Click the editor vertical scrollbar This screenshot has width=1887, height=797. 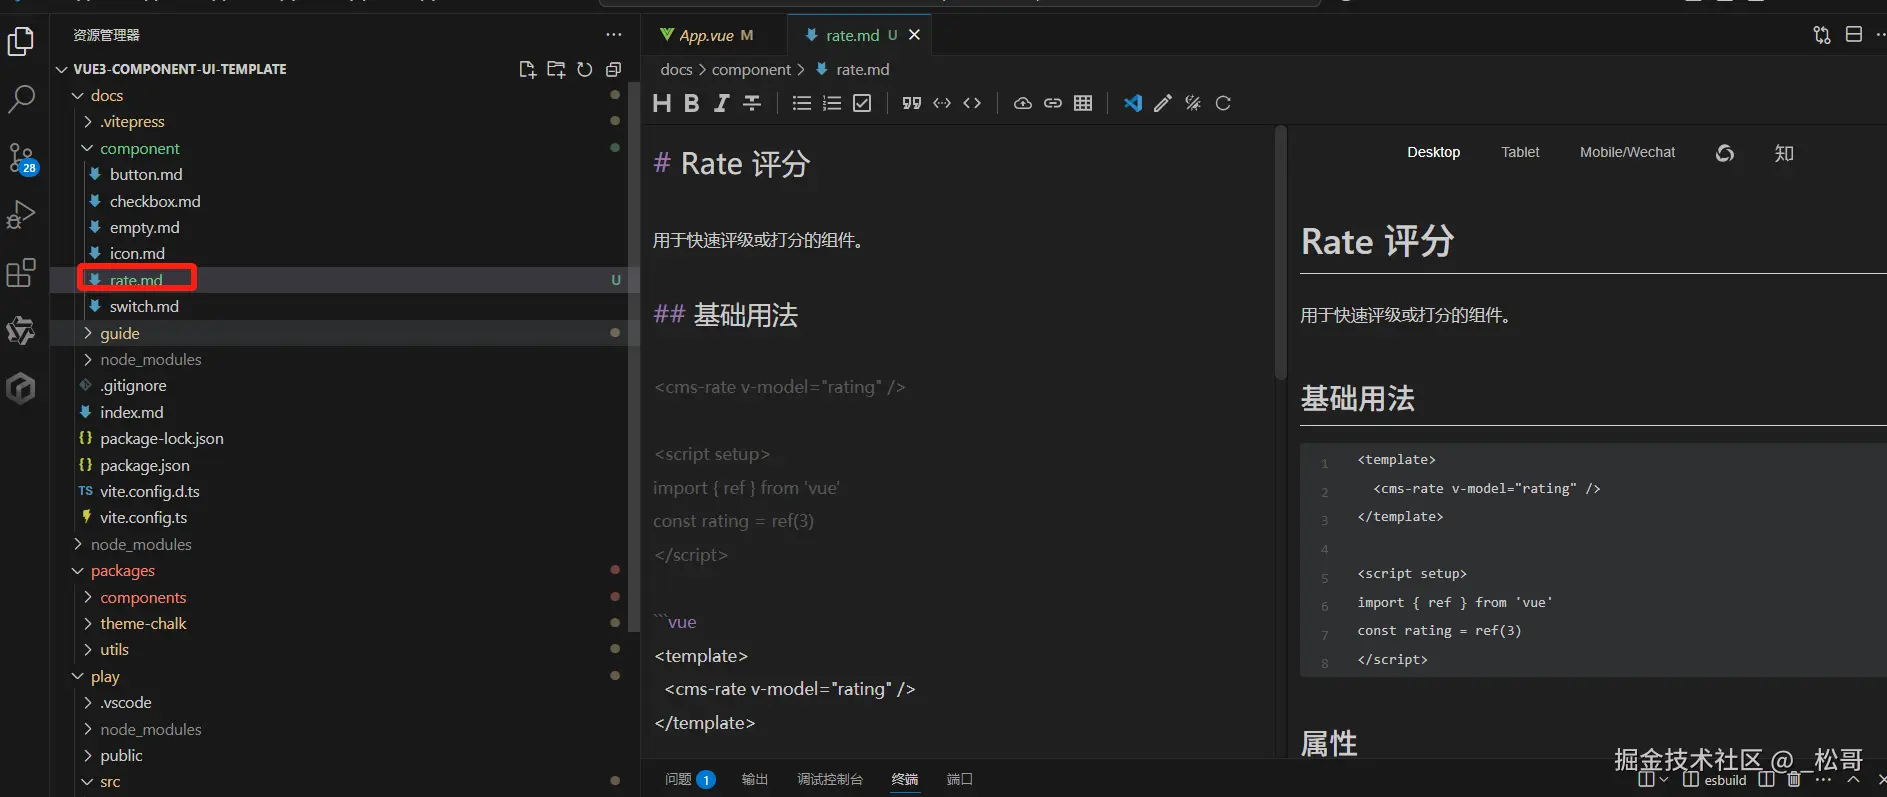coord(1280,253)
